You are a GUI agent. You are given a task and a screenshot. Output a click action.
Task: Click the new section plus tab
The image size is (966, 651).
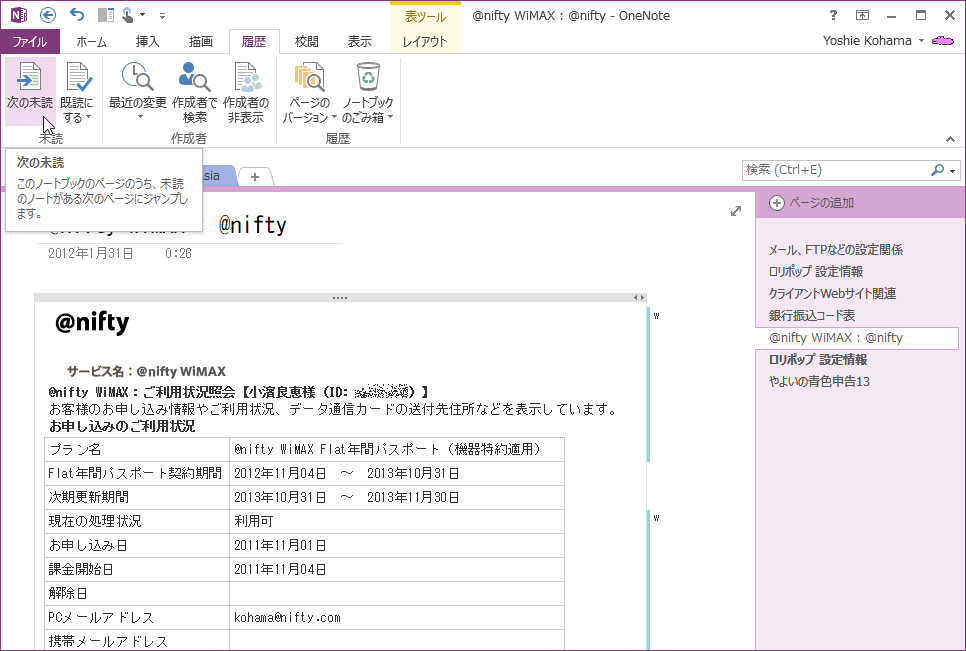255,177
